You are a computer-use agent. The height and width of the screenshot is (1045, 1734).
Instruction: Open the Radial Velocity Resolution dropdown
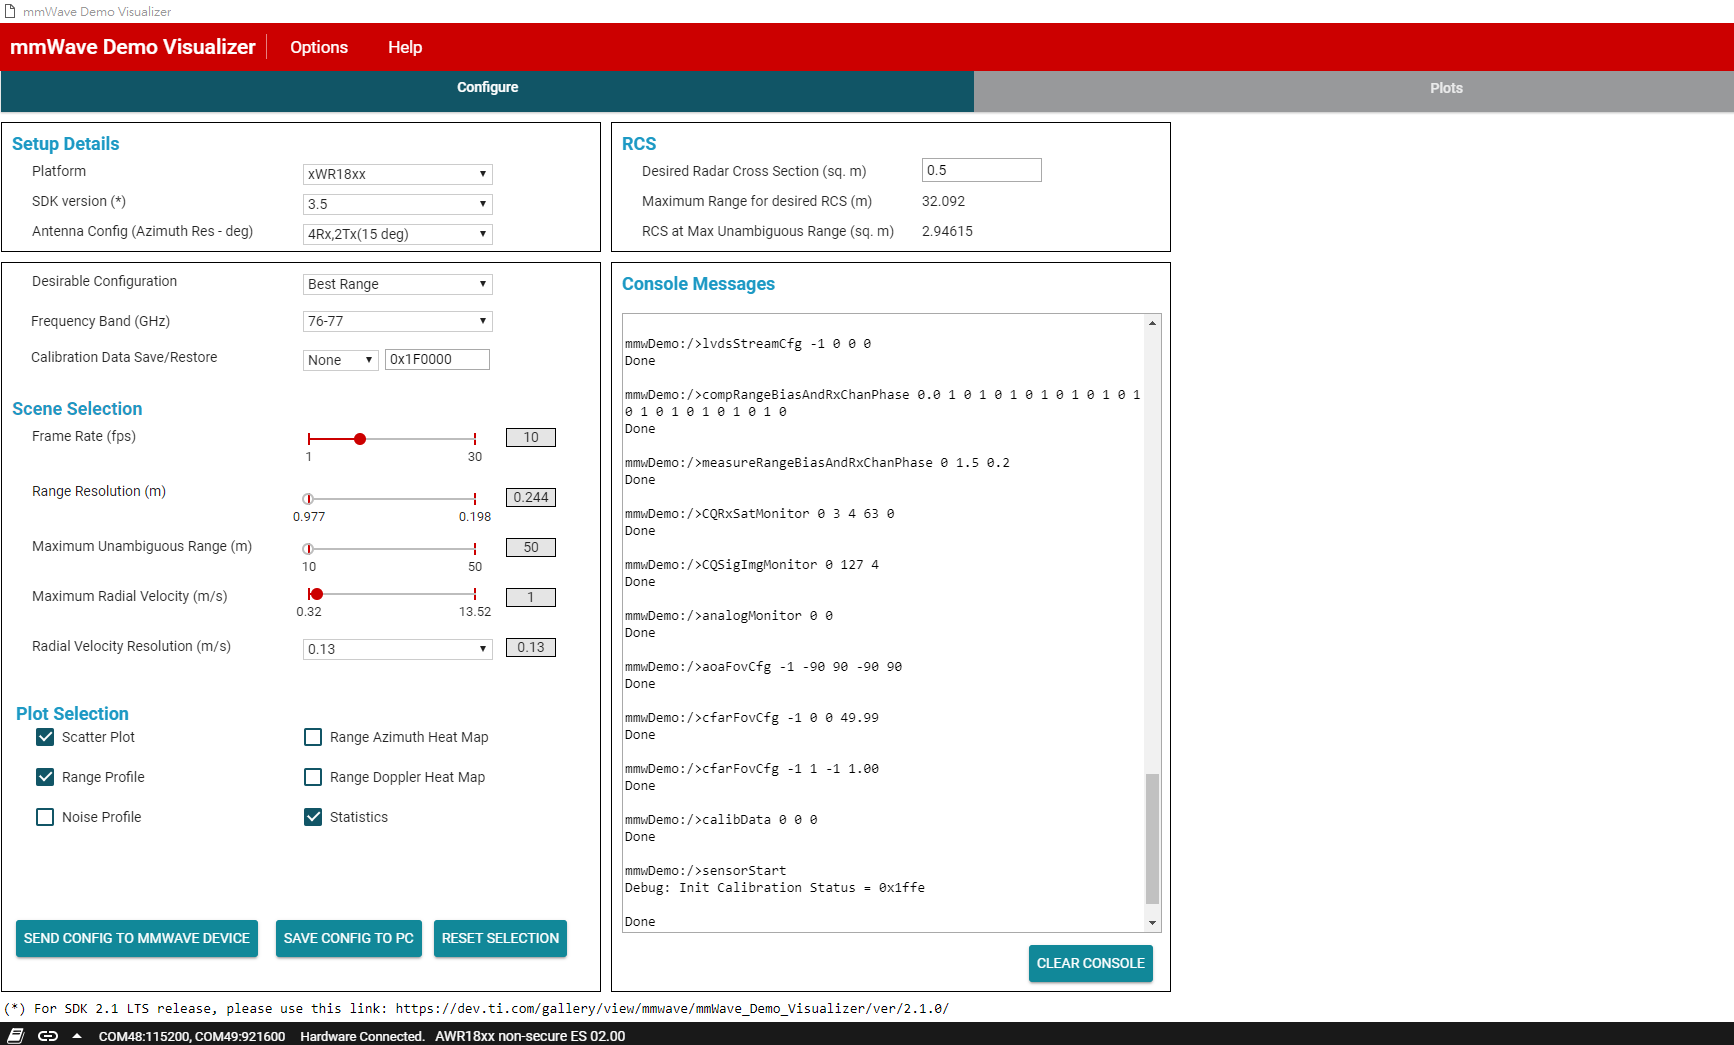[x=396, y=648]
